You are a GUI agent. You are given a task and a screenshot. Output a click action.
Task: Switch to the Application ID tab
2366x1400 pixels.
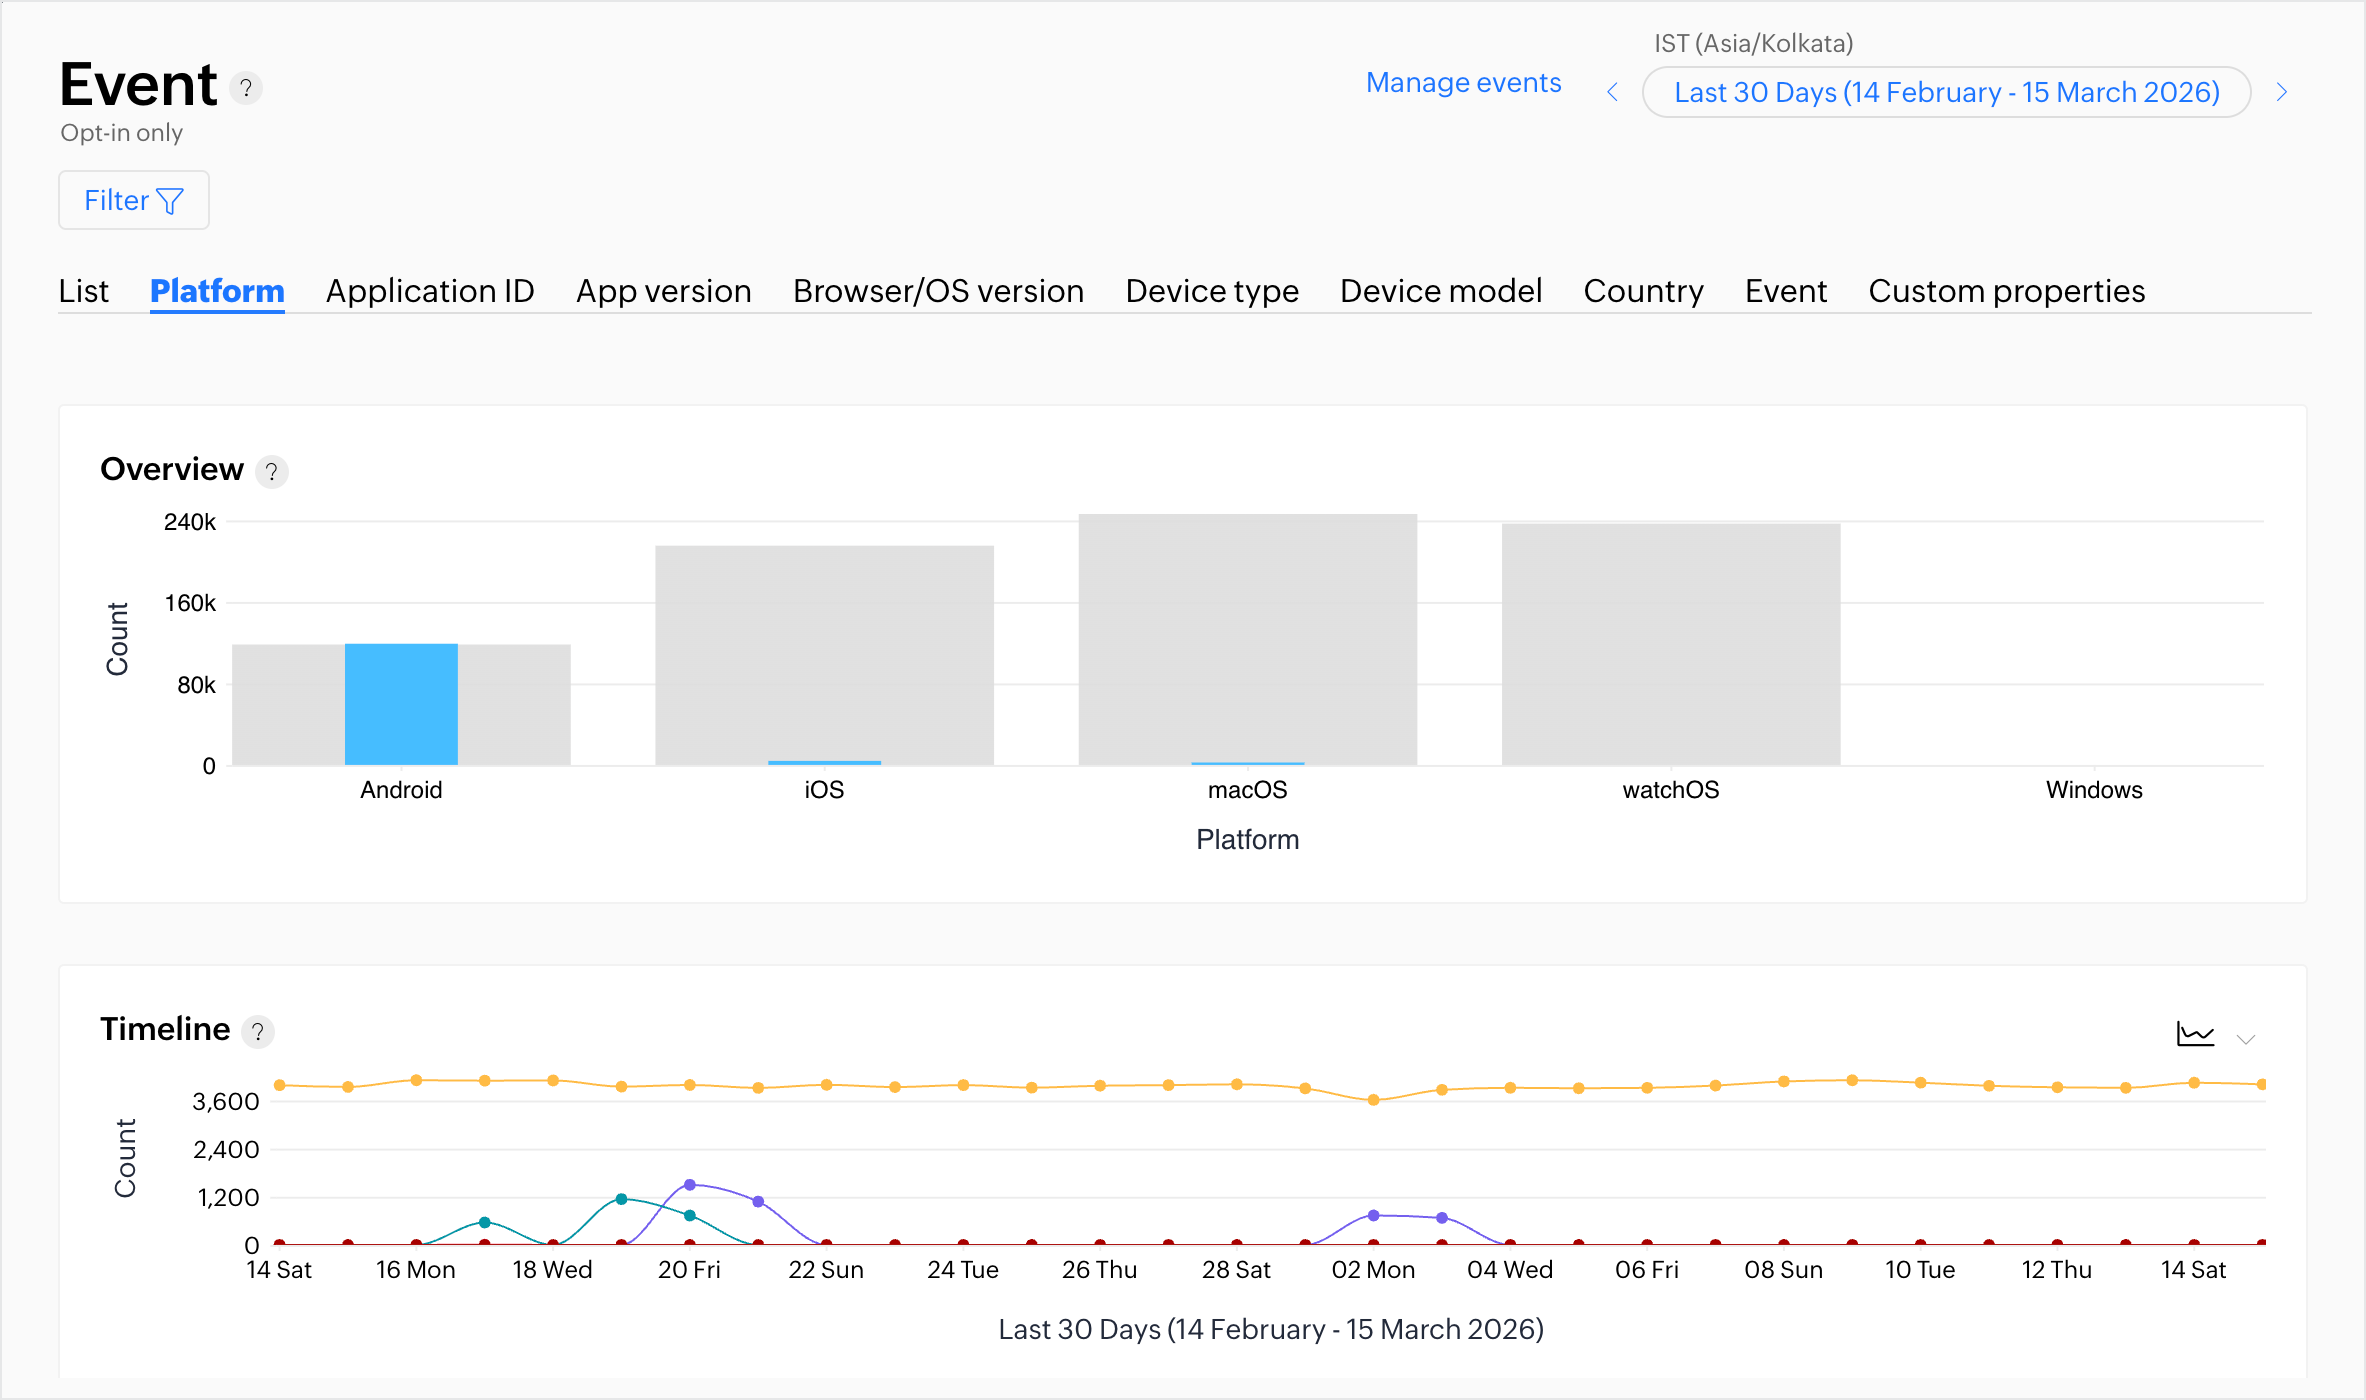(x=430, y=291)
